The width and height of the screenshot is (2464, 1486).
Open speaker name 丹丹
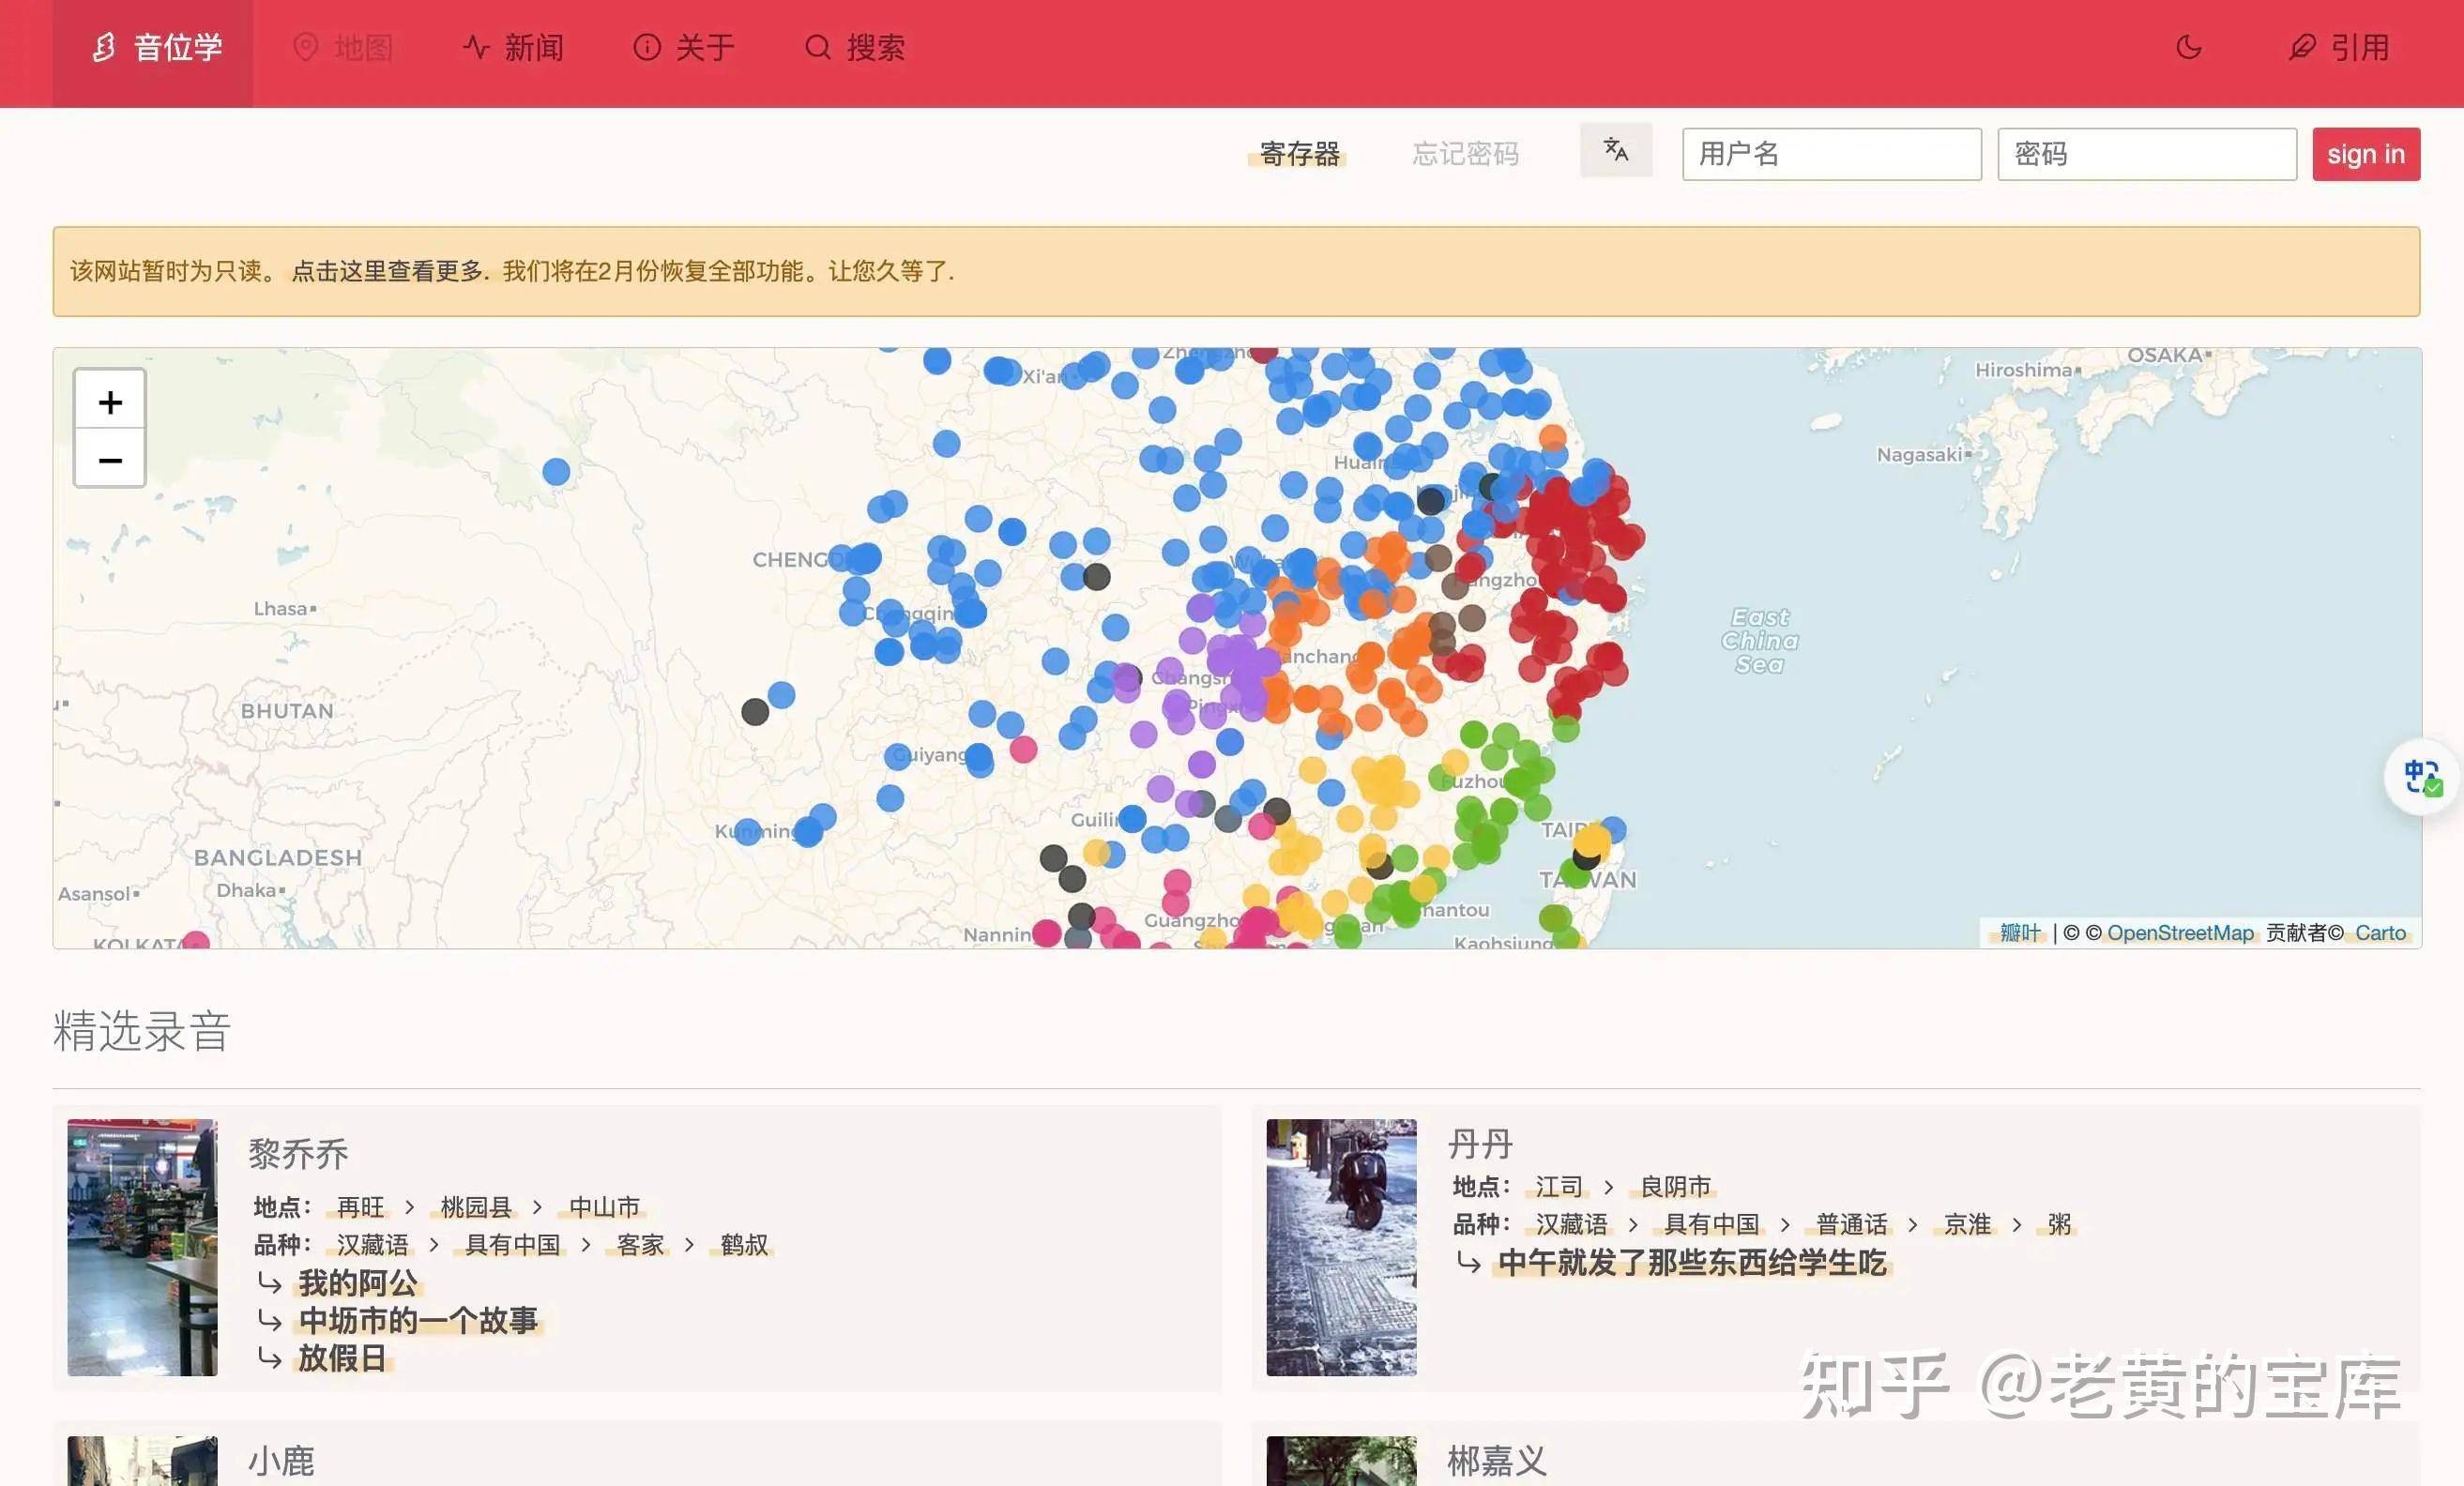1480,1143
